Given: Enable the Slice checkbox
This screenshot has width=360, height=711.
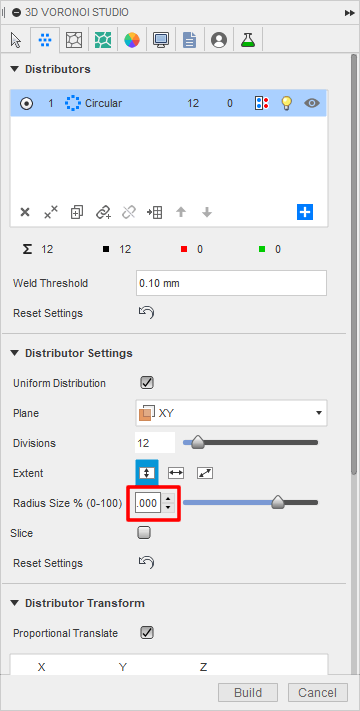Looking at the screenshot, I should click(x=144, y=533).
